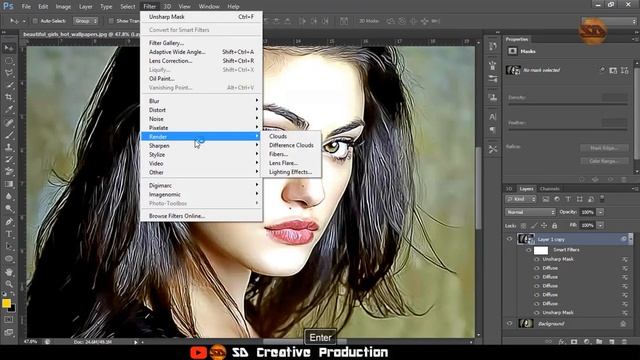
Task: Select the Dodge tool
Action: 9,209
